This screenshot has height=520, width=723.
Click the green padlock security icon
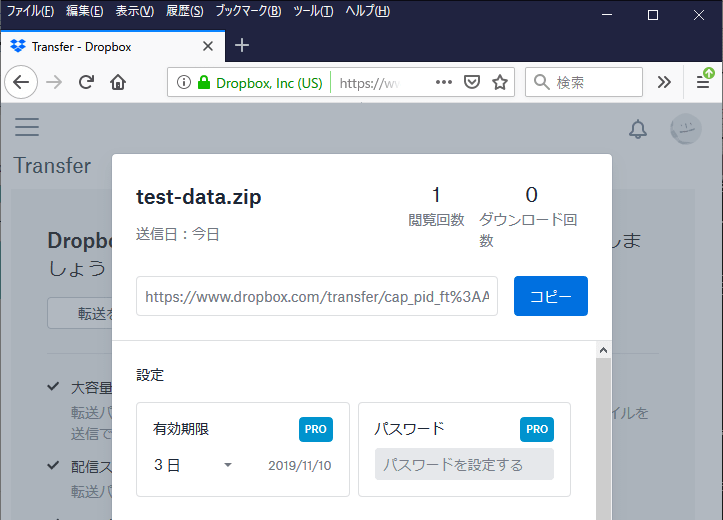203,82
